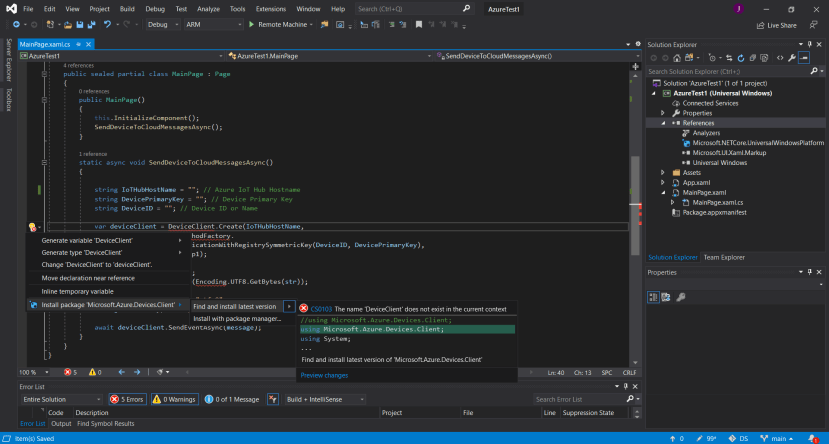Toggle auto-hide pin on Error List panel
This screenshot has height=444, width=829.
click(x=626, y=386)
